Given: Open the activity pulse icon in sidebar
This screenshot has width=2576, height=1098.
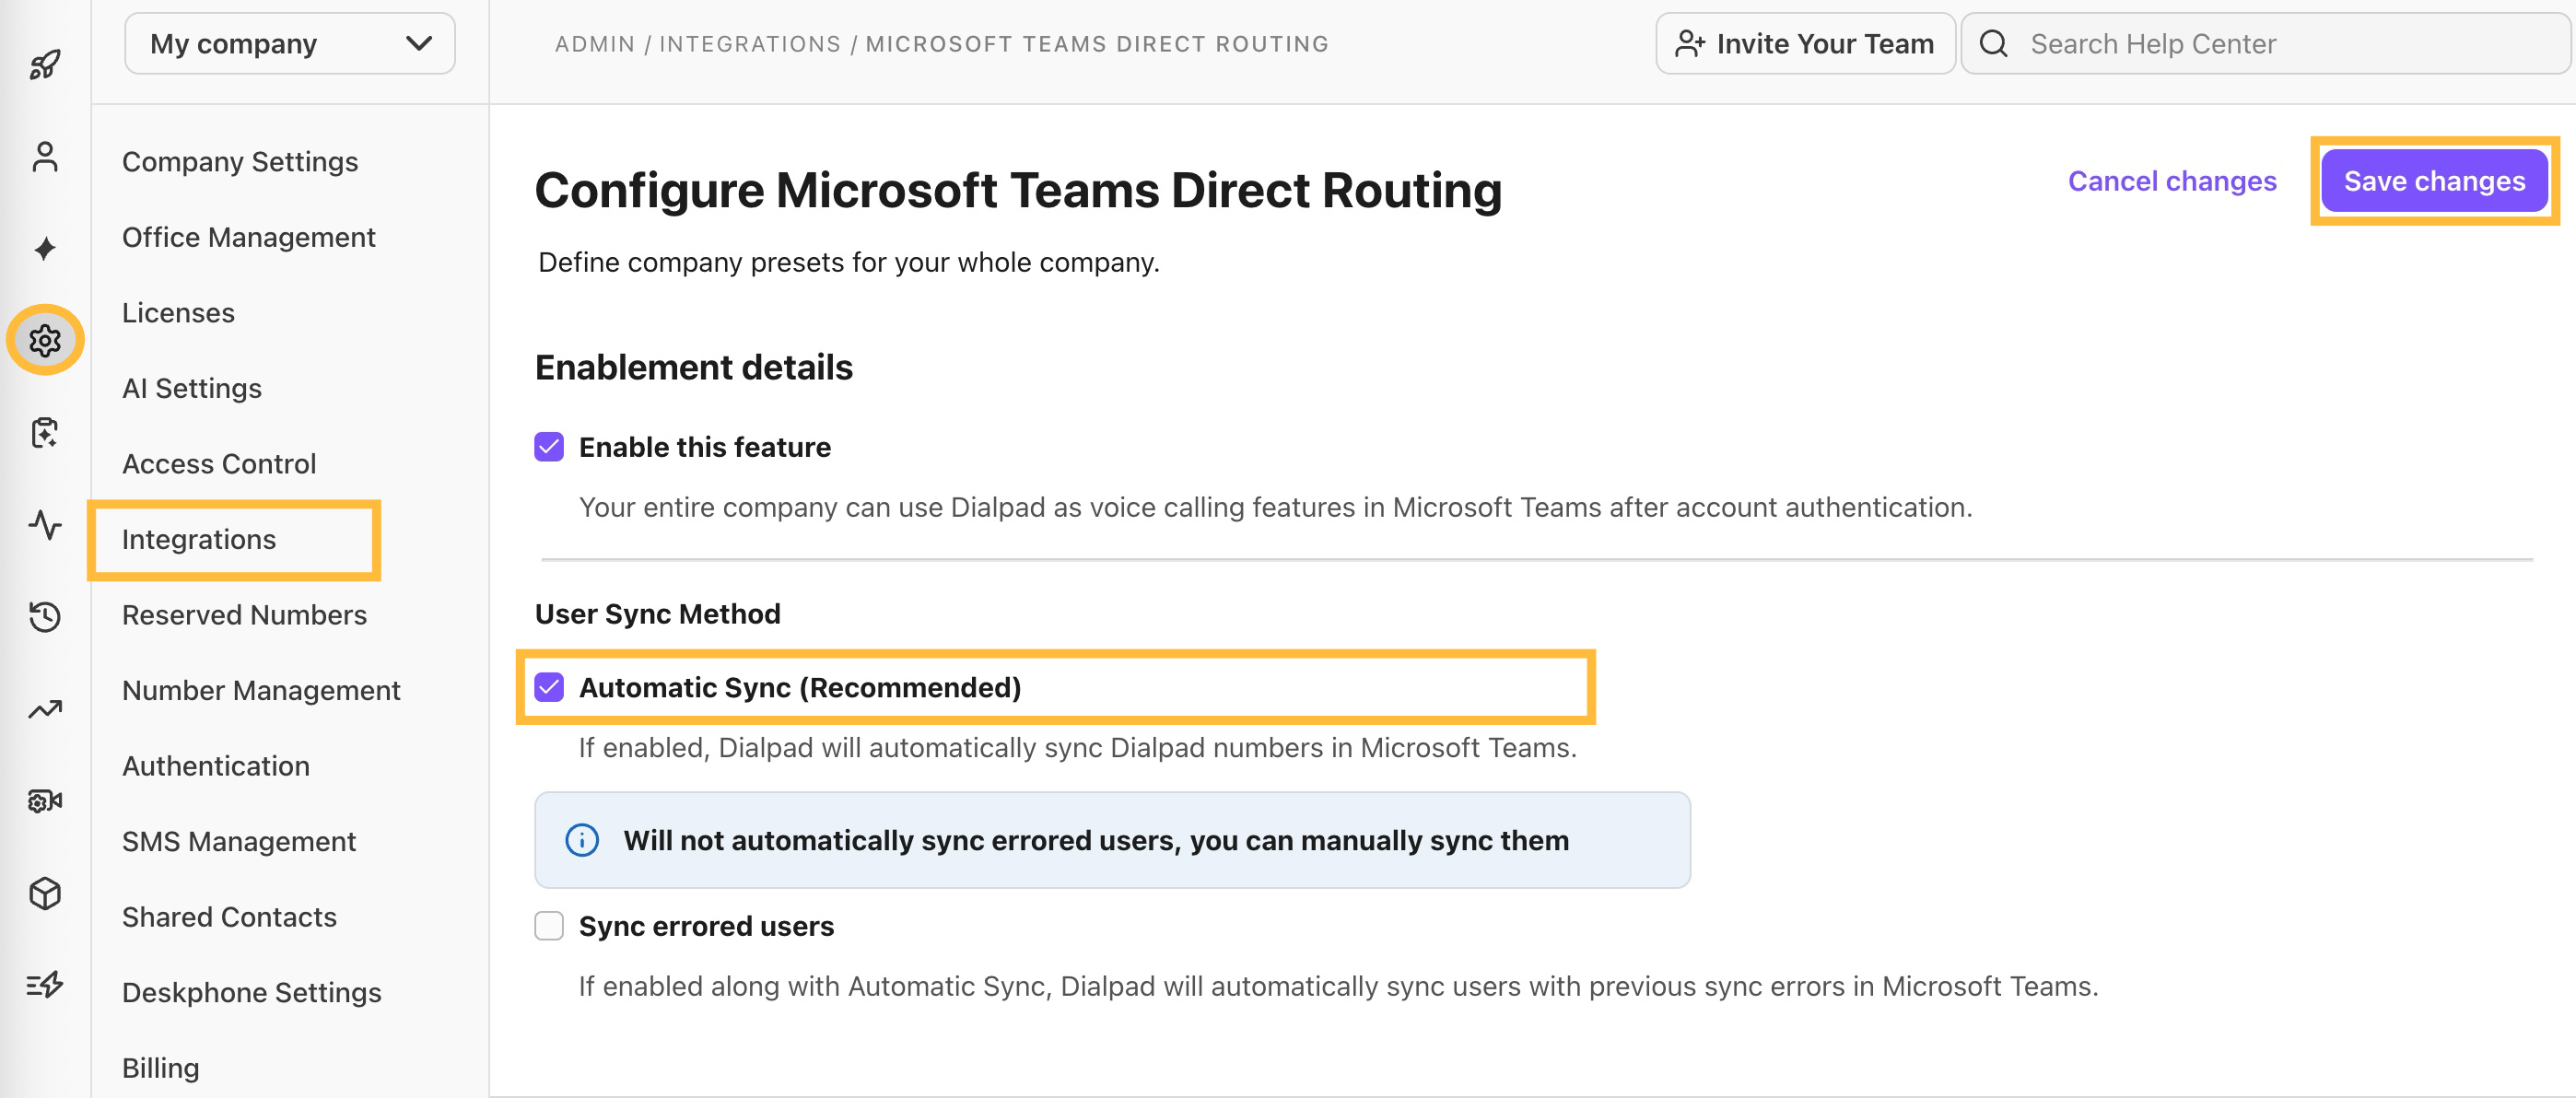Looking at the screenshot, I should click(45, 525).
